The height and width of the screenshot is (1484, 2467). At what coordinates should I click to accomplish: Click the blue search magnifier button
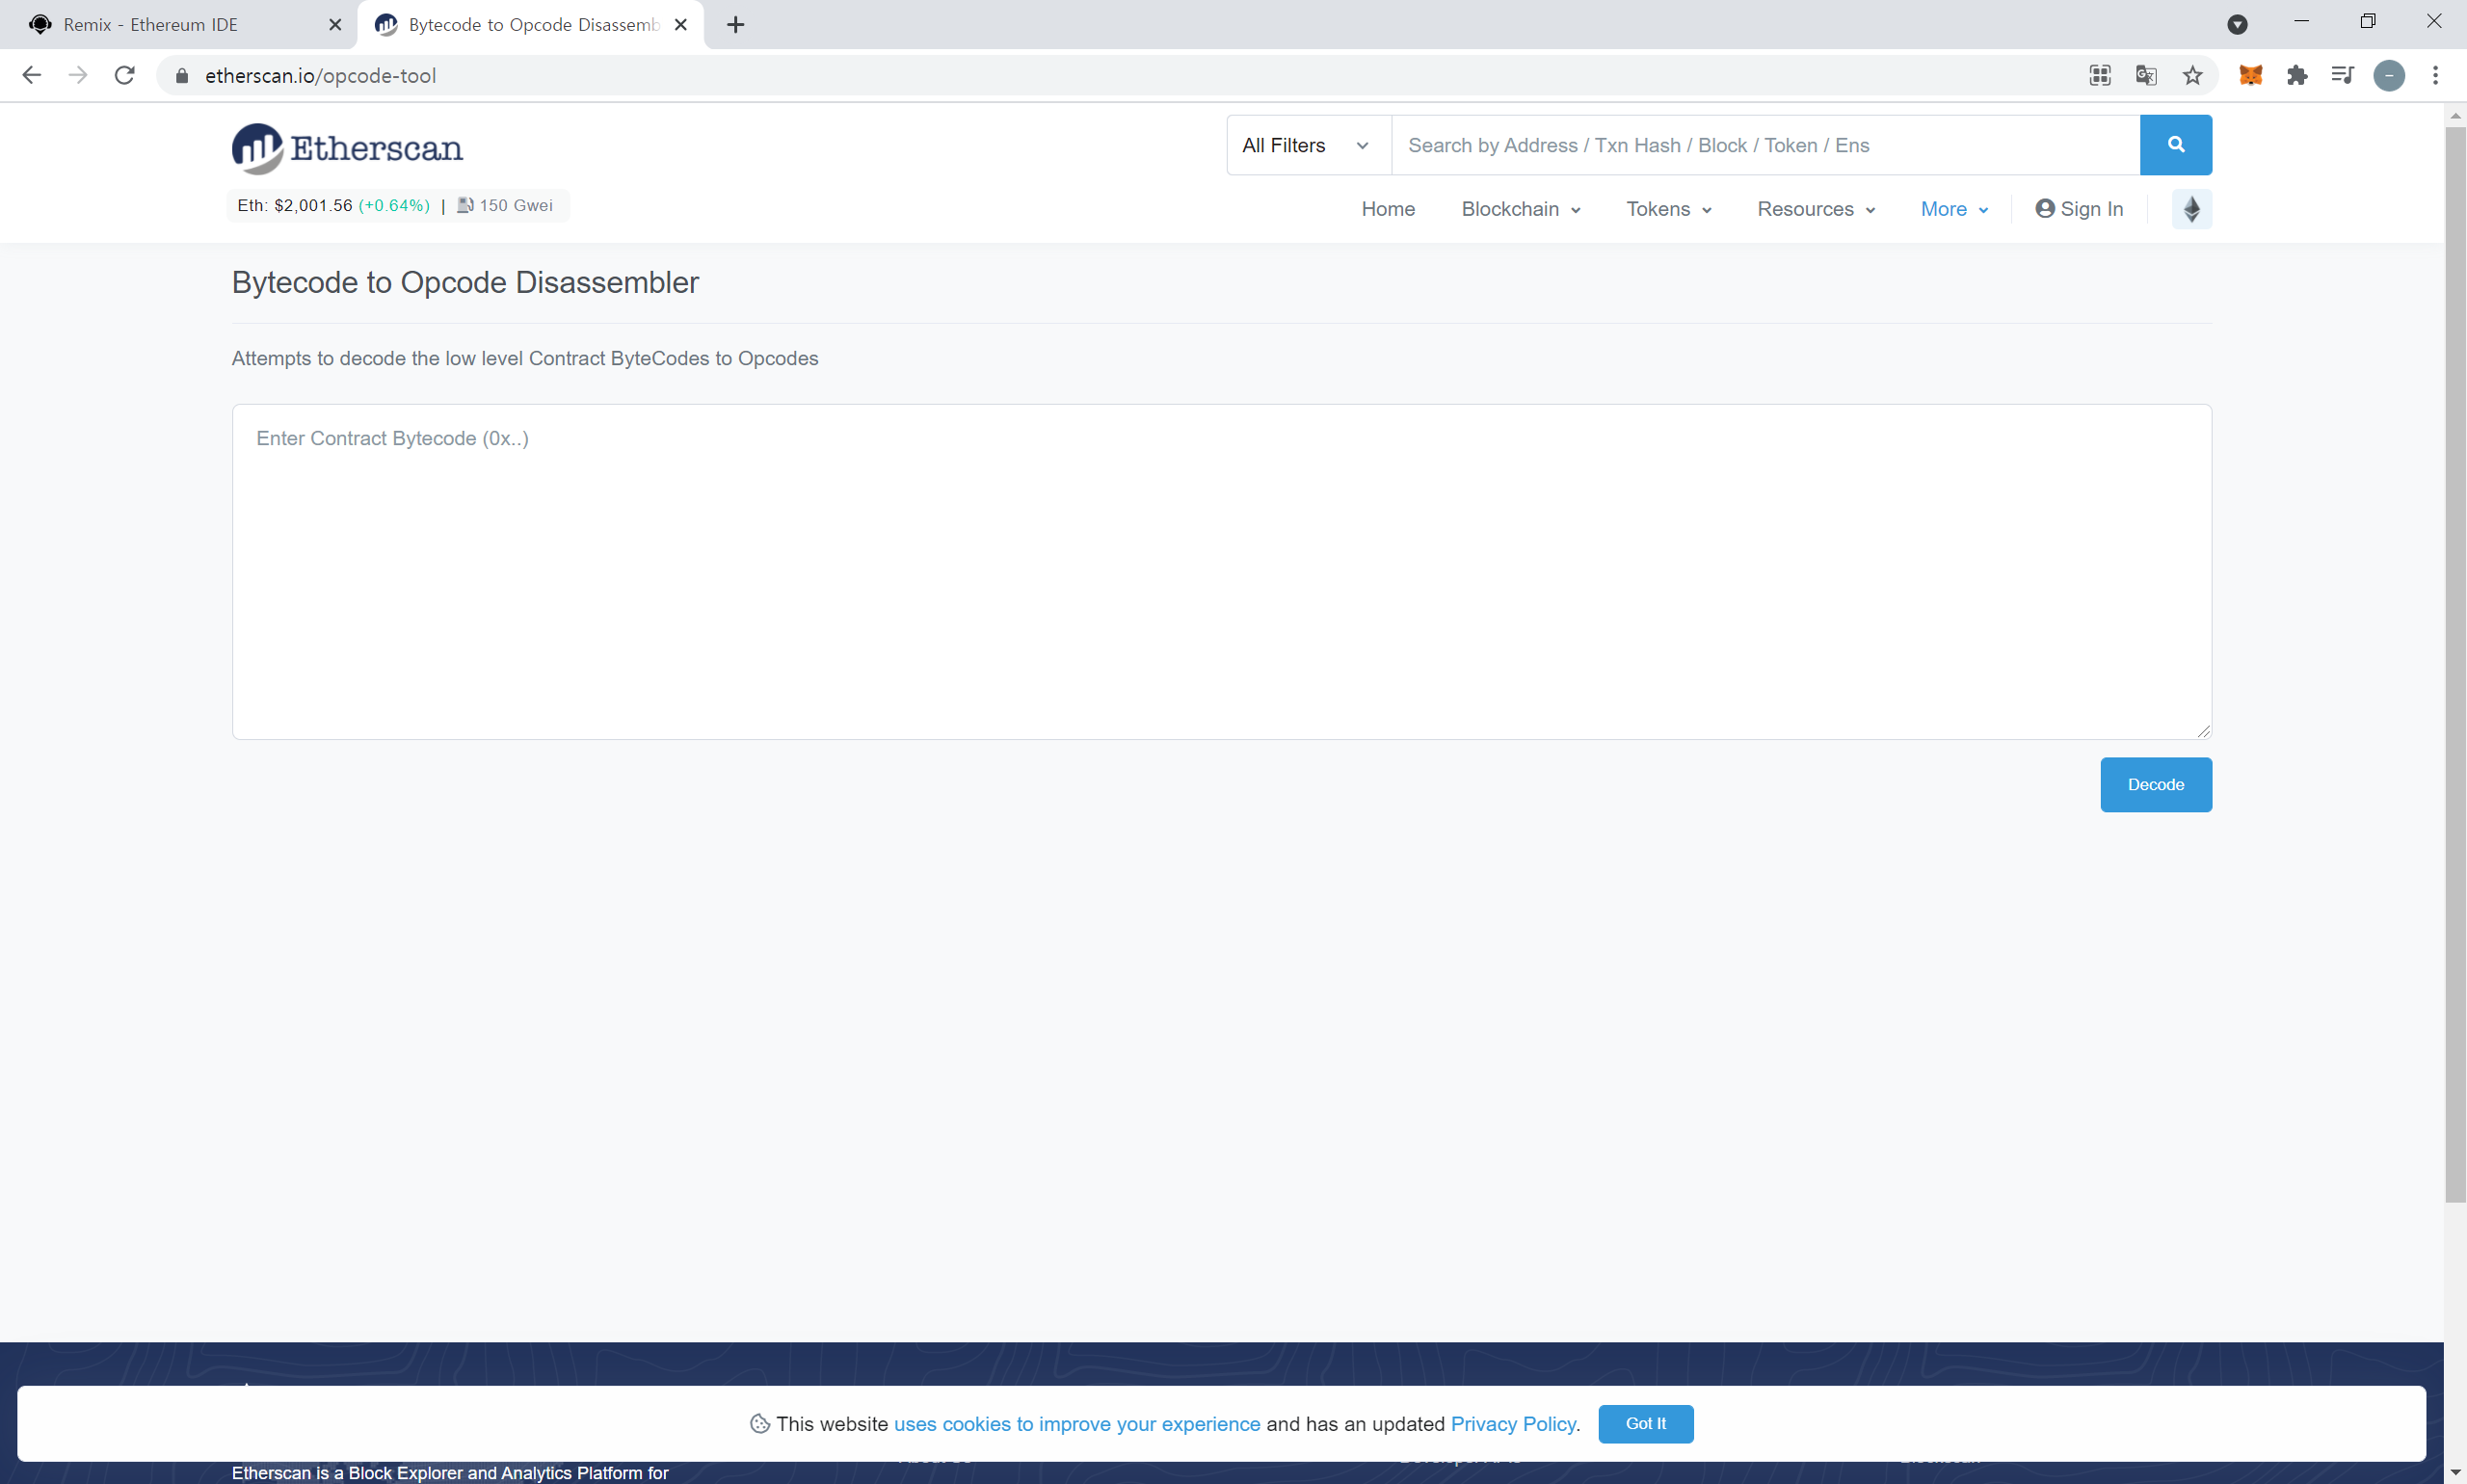(2174, 145)
